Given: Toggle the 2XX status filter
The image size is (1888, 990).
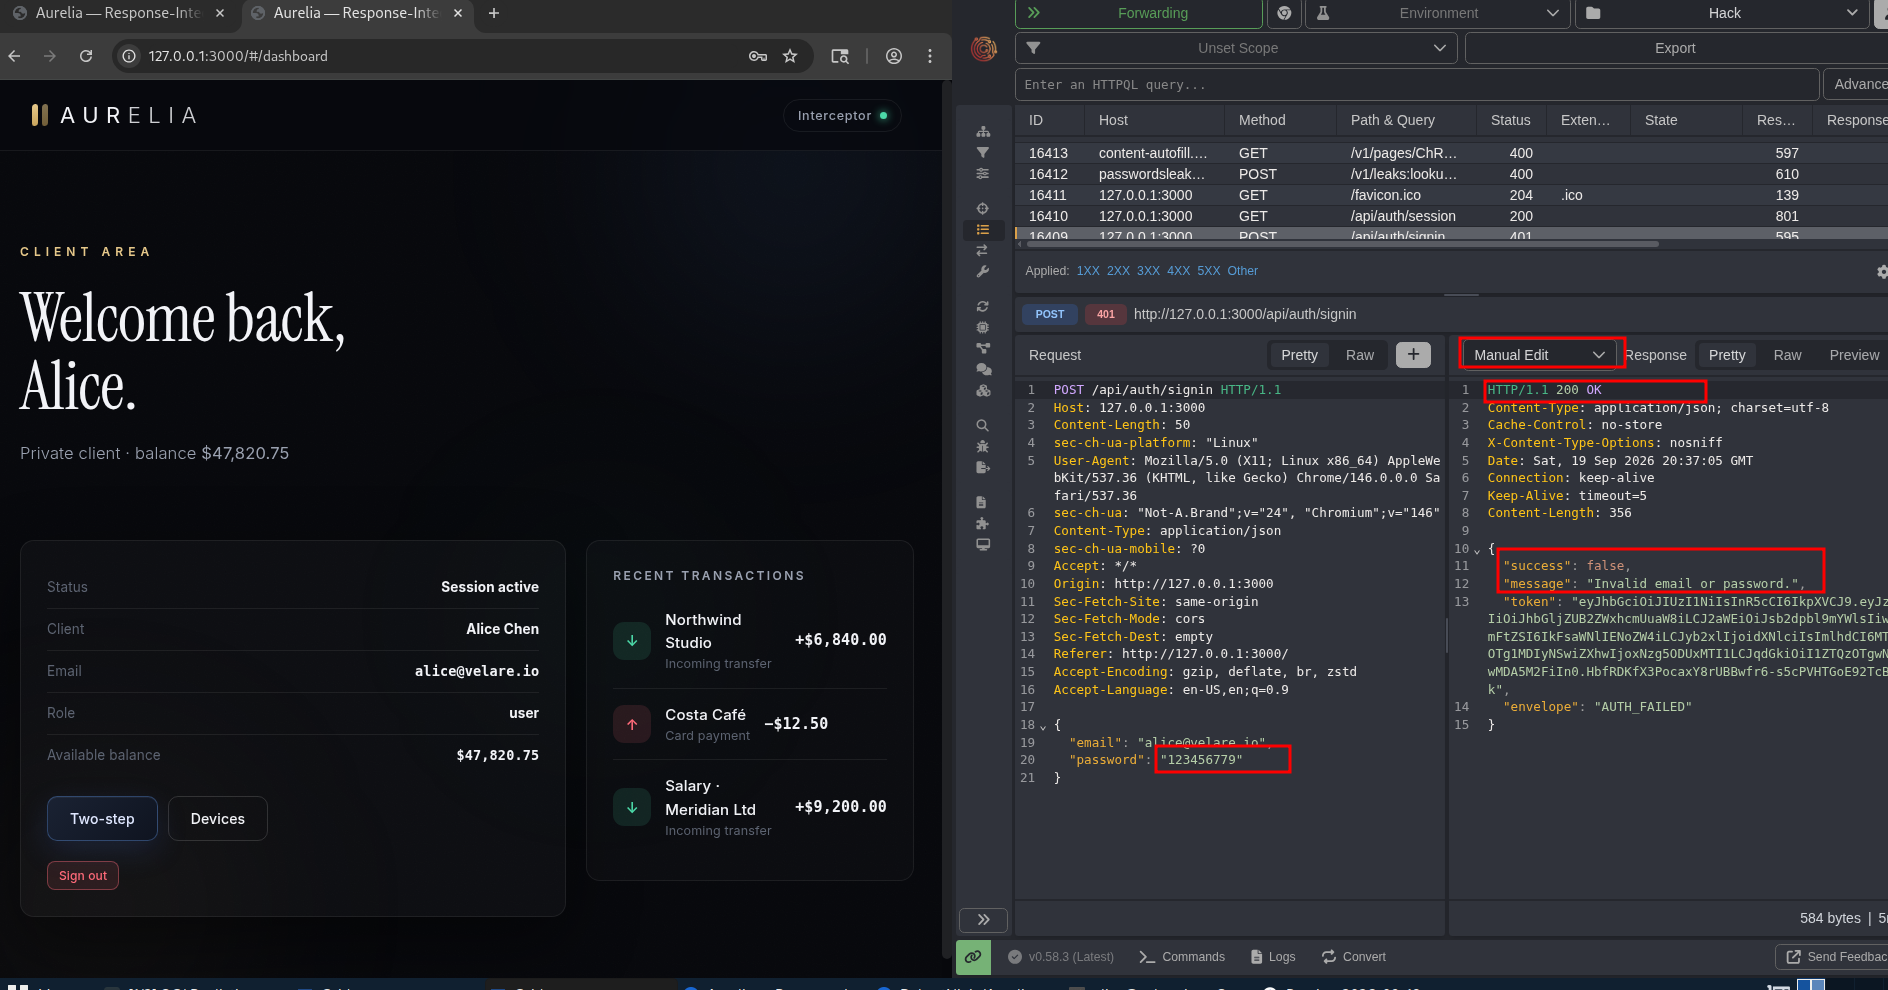Looking at the screenshot, I should tap(1118, 271).
